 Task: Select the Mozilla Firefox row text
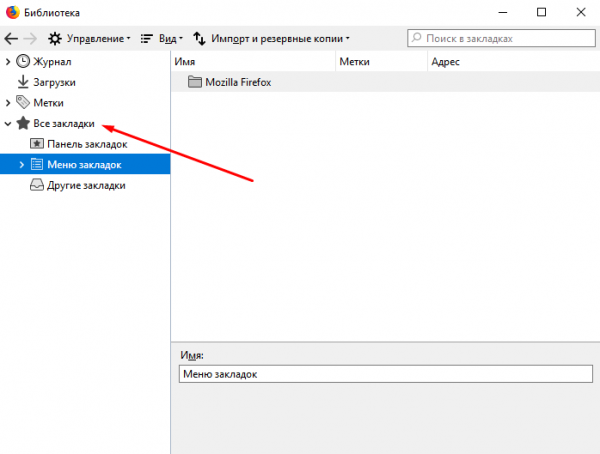[238, 82]
